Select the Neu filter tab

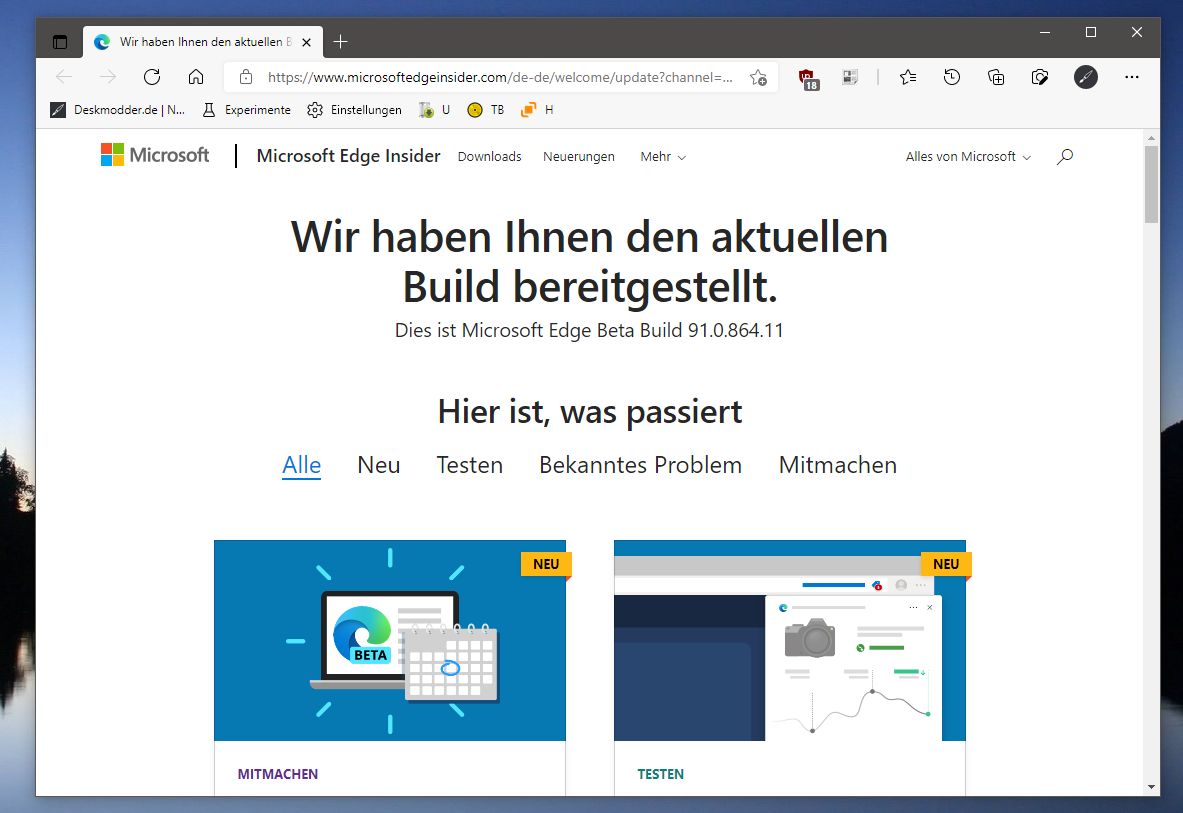[379, 465]
